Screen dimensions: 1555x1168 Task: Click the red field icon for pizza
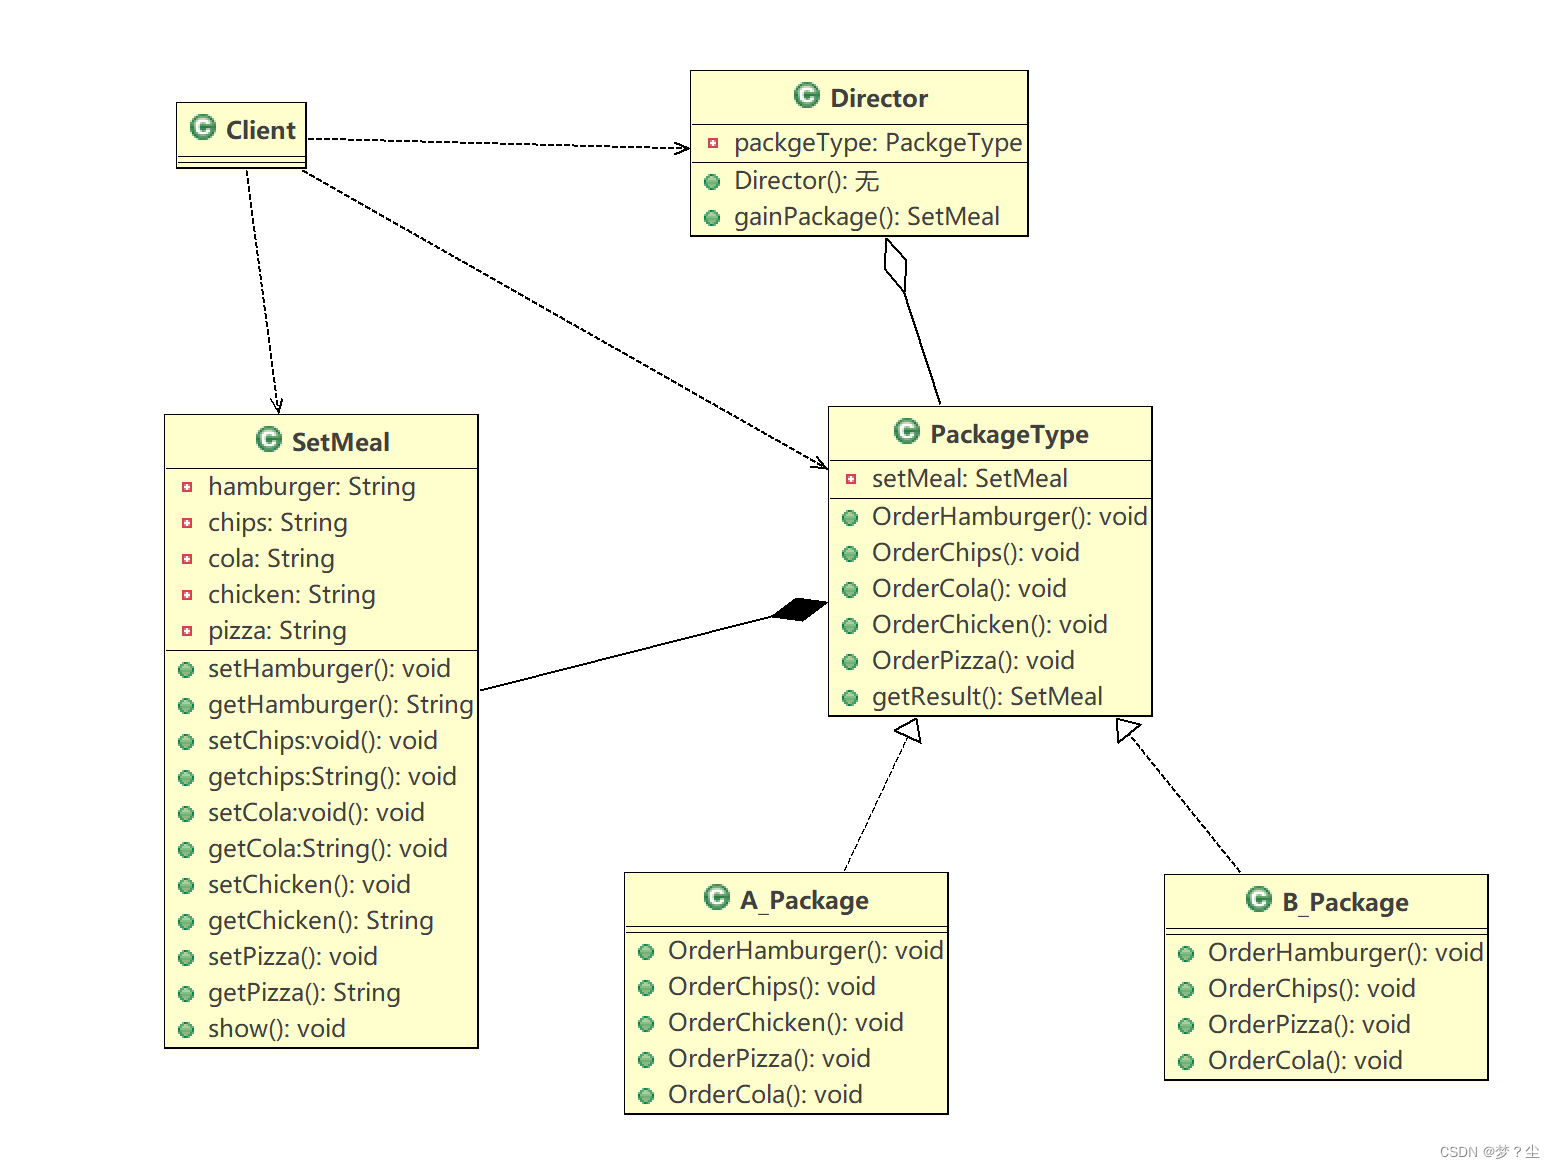click(x=187, y=631)
